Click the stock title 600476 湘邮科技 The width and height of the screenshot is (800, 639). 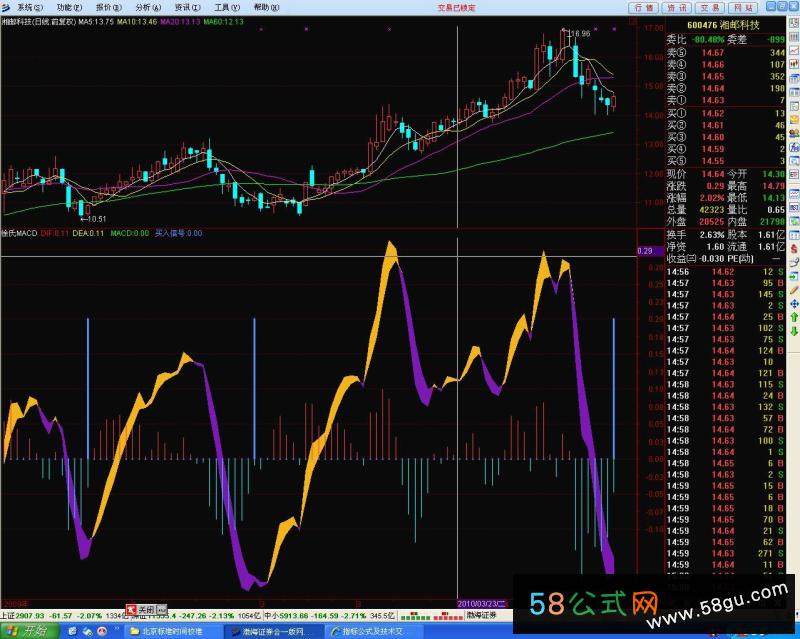pos(723,25)
